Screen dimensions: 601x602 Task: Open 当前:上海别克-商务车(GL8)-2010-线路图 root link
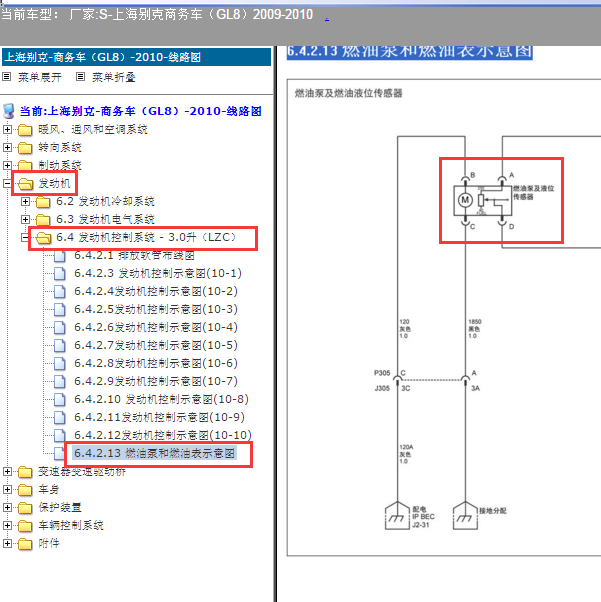coord(141,111)
